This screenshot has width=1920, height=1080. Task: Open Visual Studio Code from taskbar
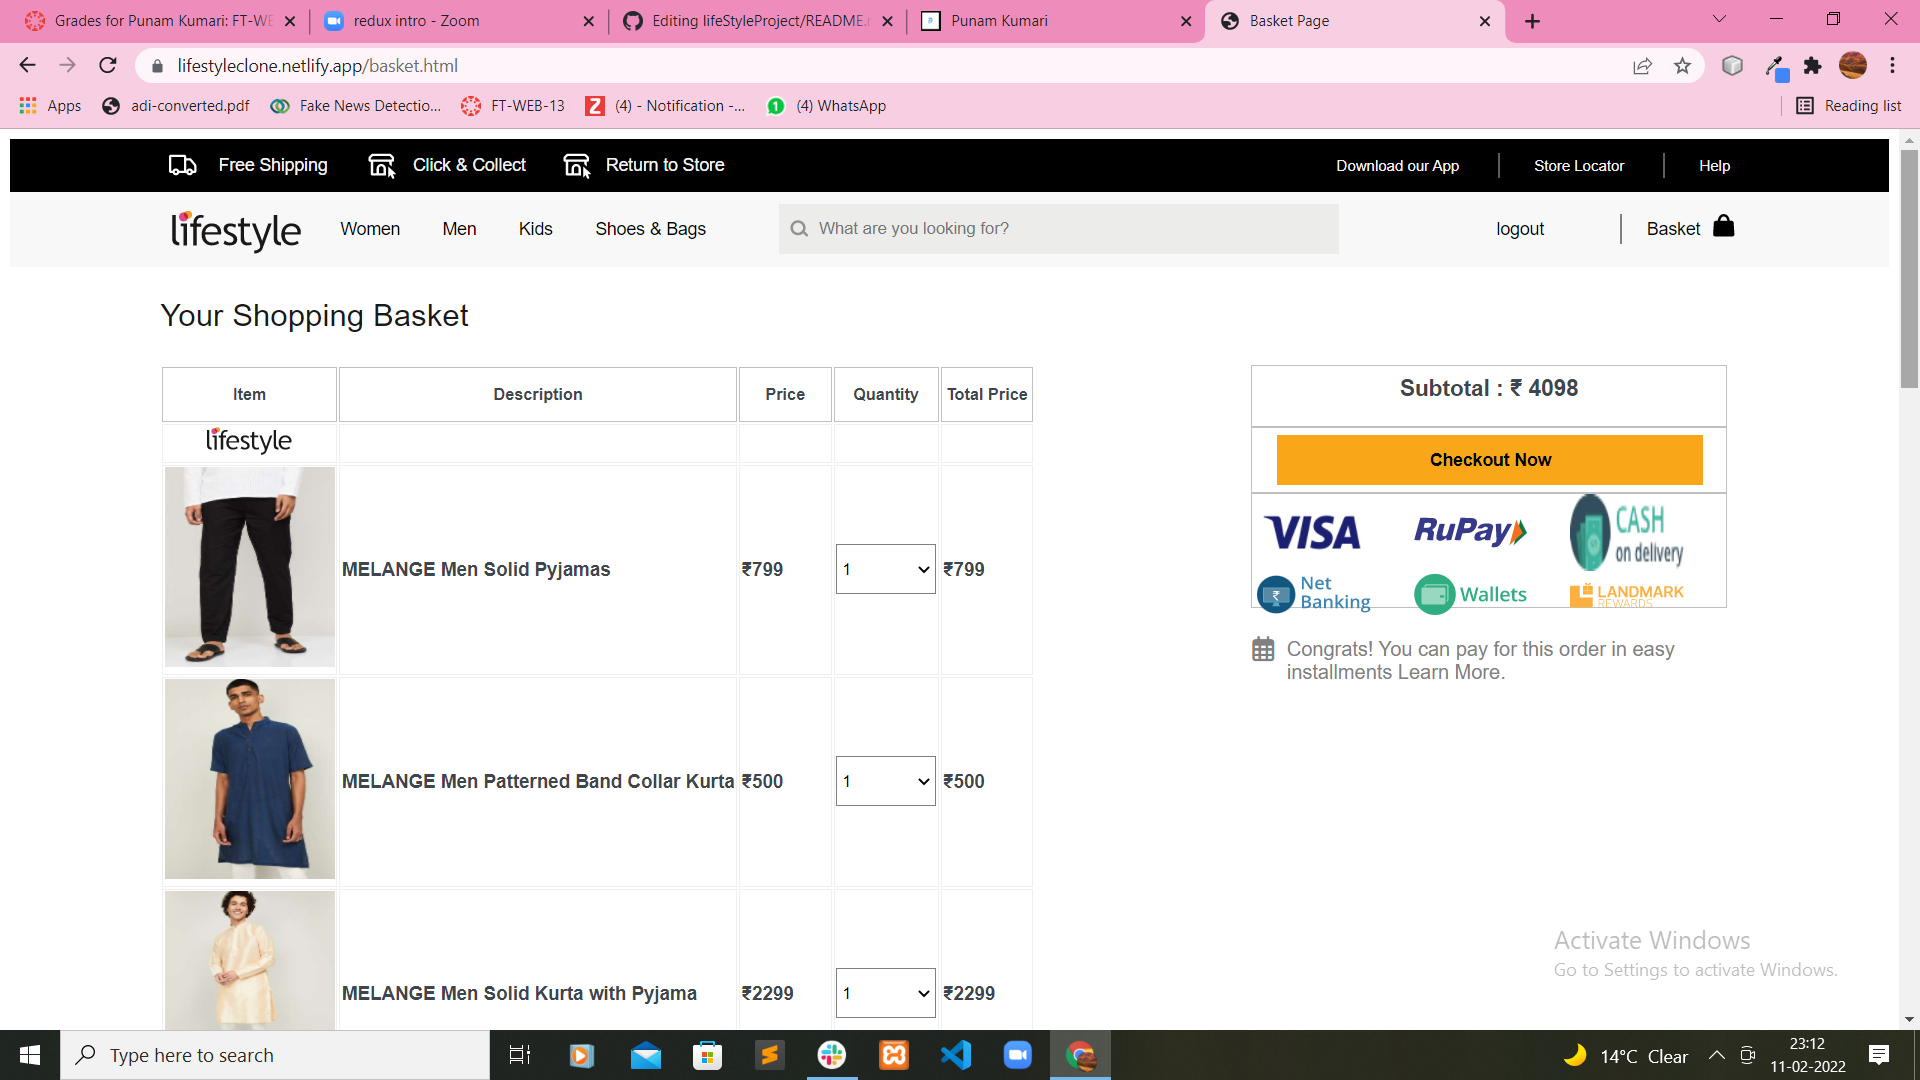click(955, 1055)
